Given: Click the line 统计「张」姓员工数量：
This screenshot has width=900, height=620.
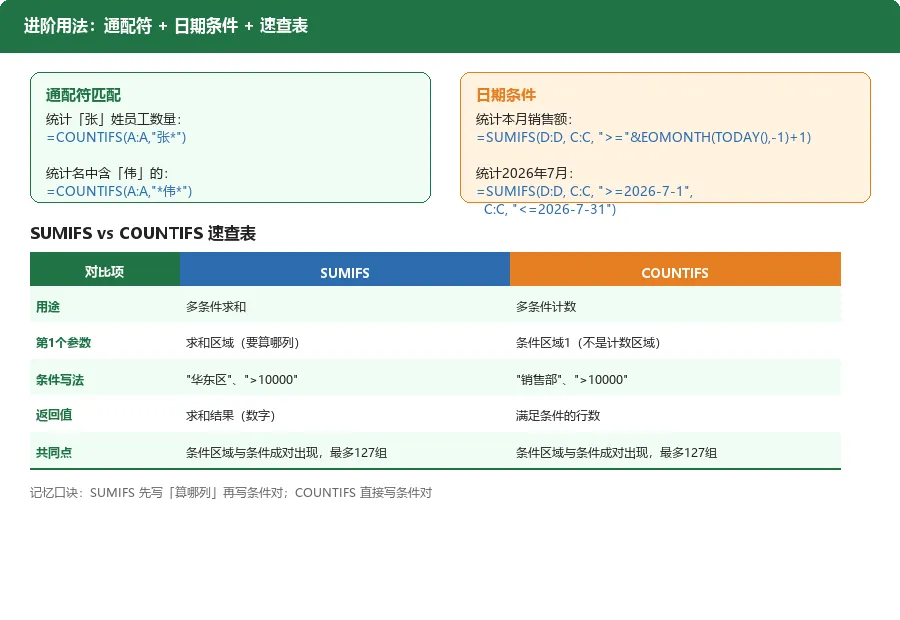Looking at the screenshot, I should 114,119.
